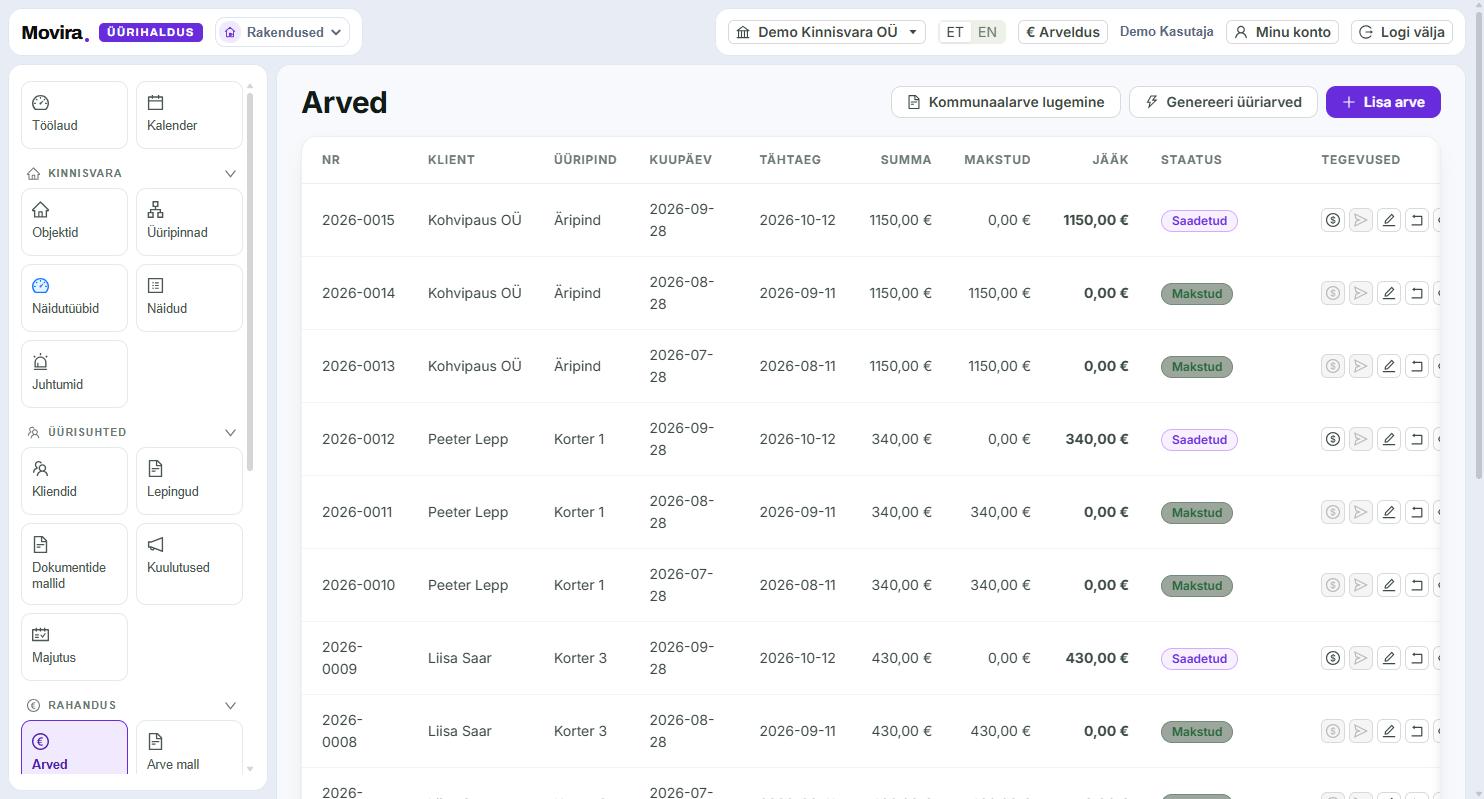Open the Kalender tile in sidebar

189,115
